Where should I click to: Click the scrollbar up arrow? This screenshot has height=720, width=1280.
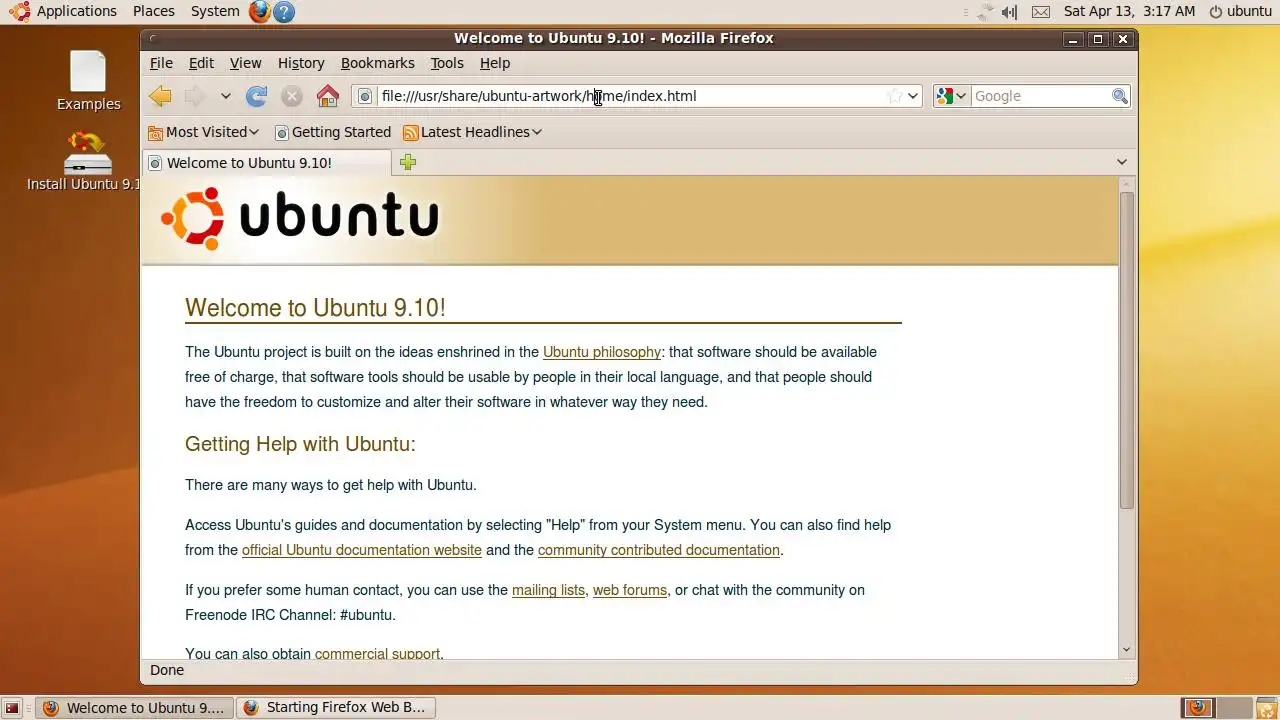[1127, 184]
